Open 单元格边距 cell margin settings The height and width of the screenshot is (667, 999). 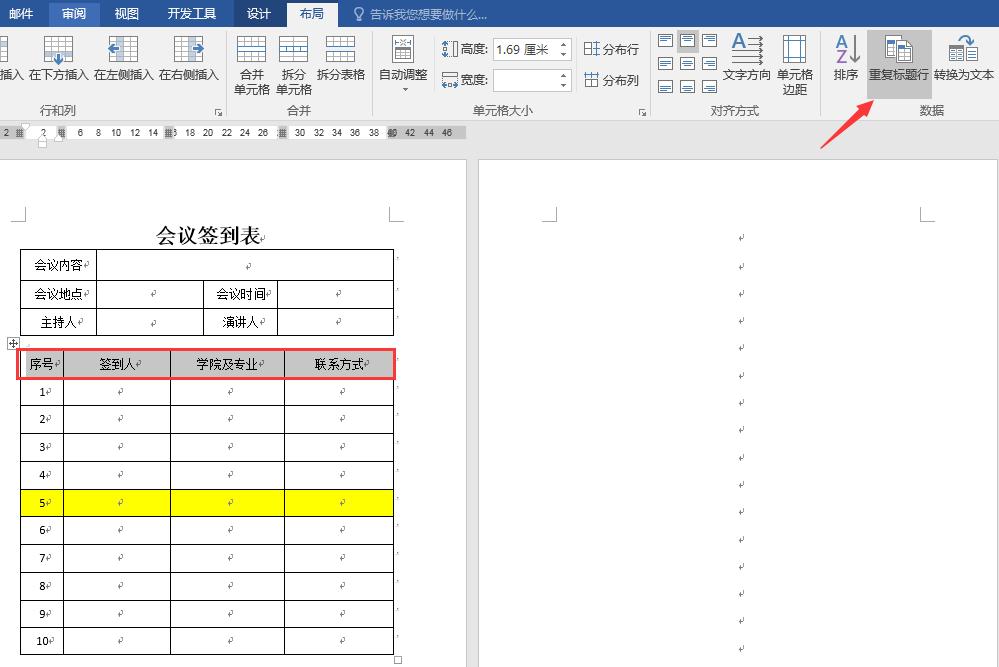(x=794, y=60)
